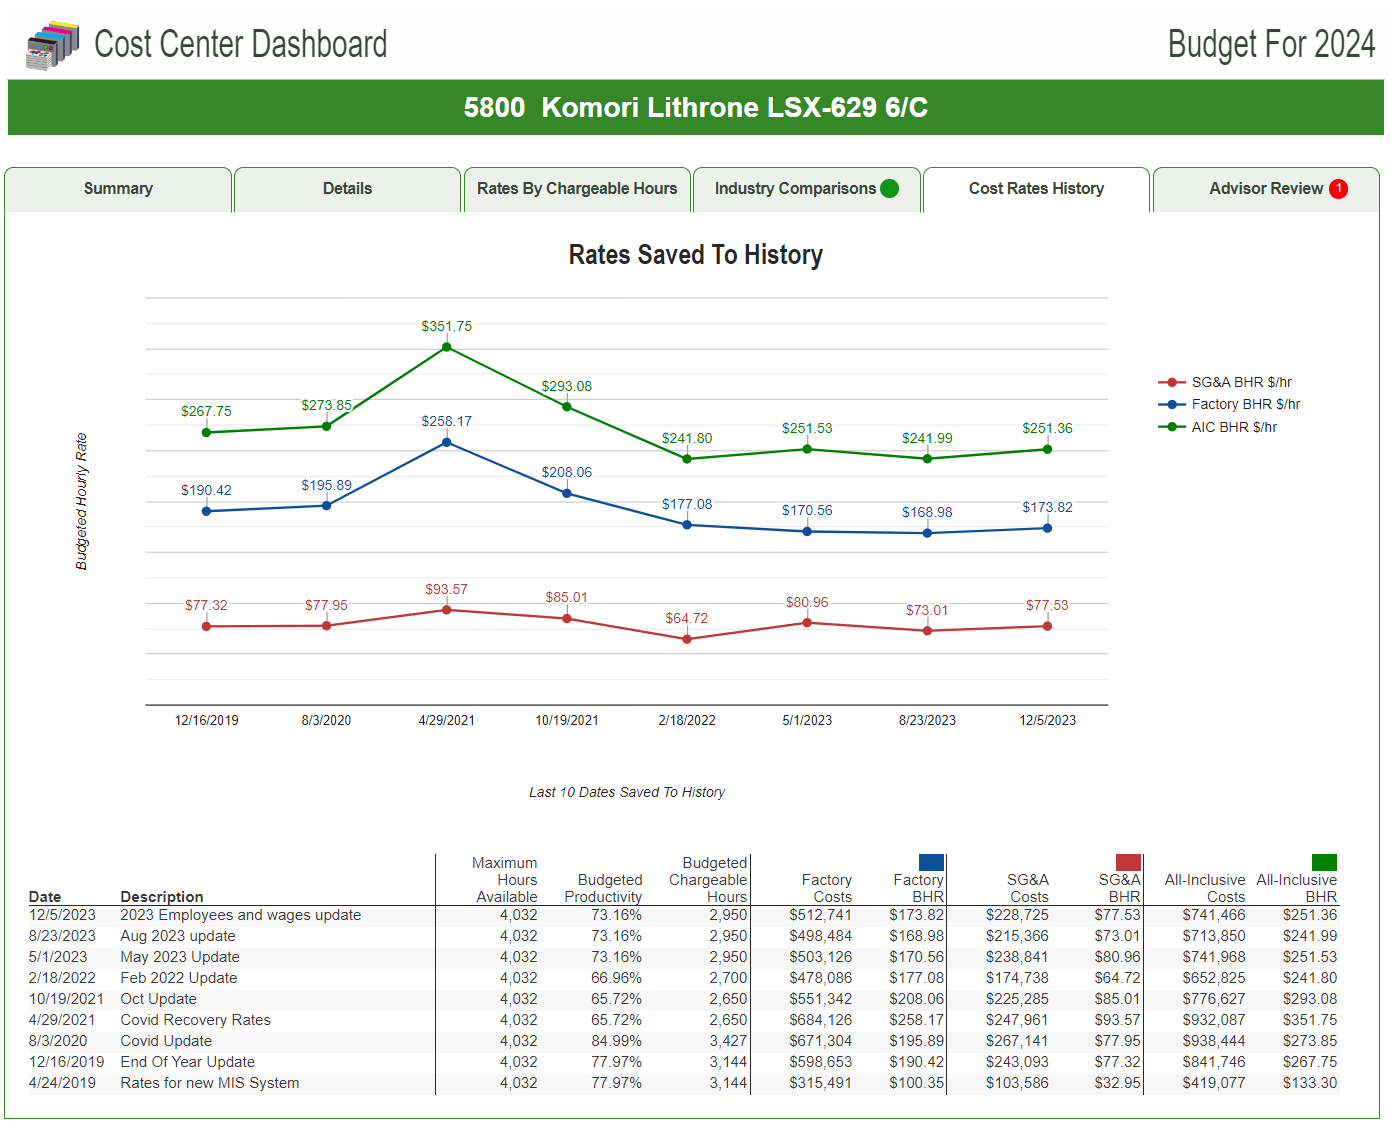Select the Rates for new MIS System row
The image size is (1391, 1128).
[683, 1083]
